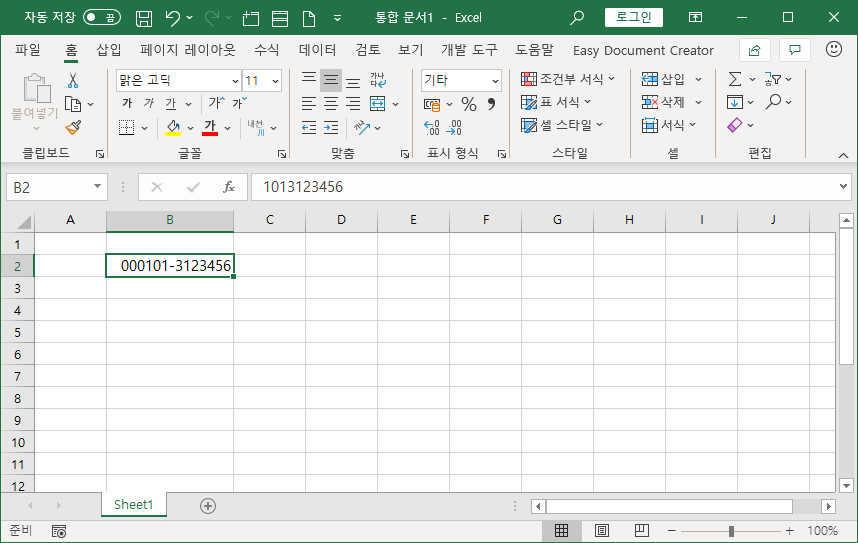Apply underline formatting

pyautogui.click(x=171, y=103)
